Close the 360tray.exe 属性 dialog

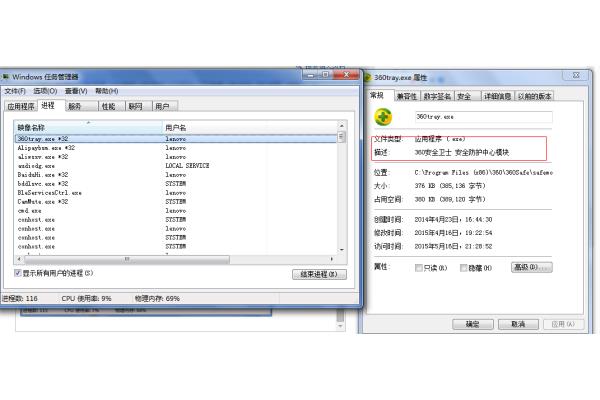click(576, 75)
